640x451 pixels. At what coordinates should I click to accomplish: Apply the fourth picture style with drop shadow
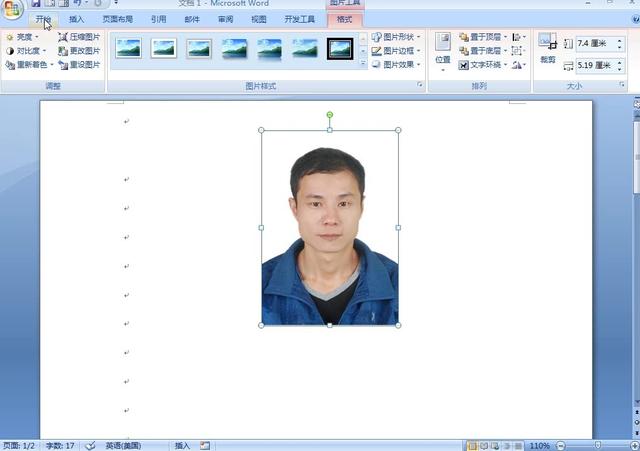[234, 49]
